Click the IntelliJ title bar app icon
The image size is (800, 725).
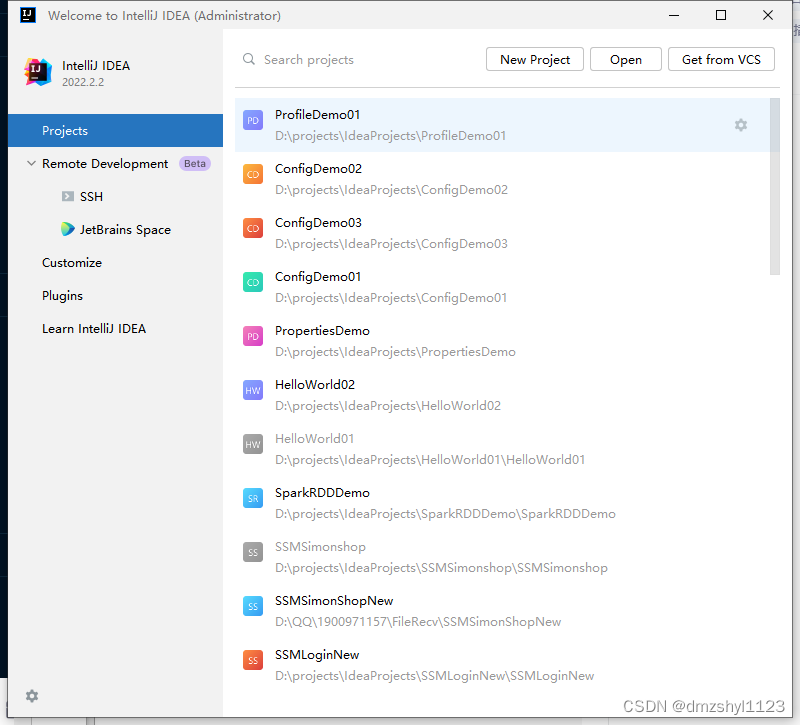[28, 15]
